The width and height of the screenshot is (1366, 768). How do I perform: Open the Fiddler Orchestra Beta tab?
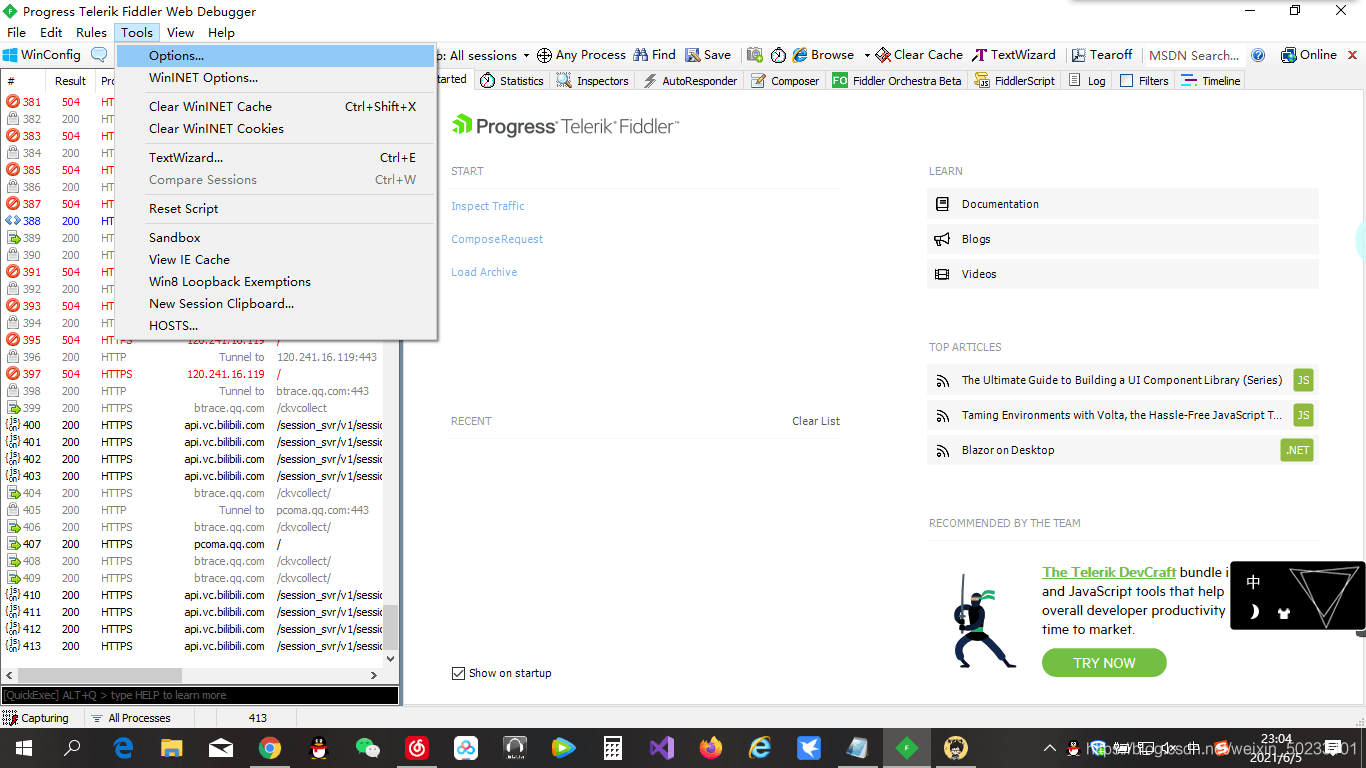[x=897, y=81]
